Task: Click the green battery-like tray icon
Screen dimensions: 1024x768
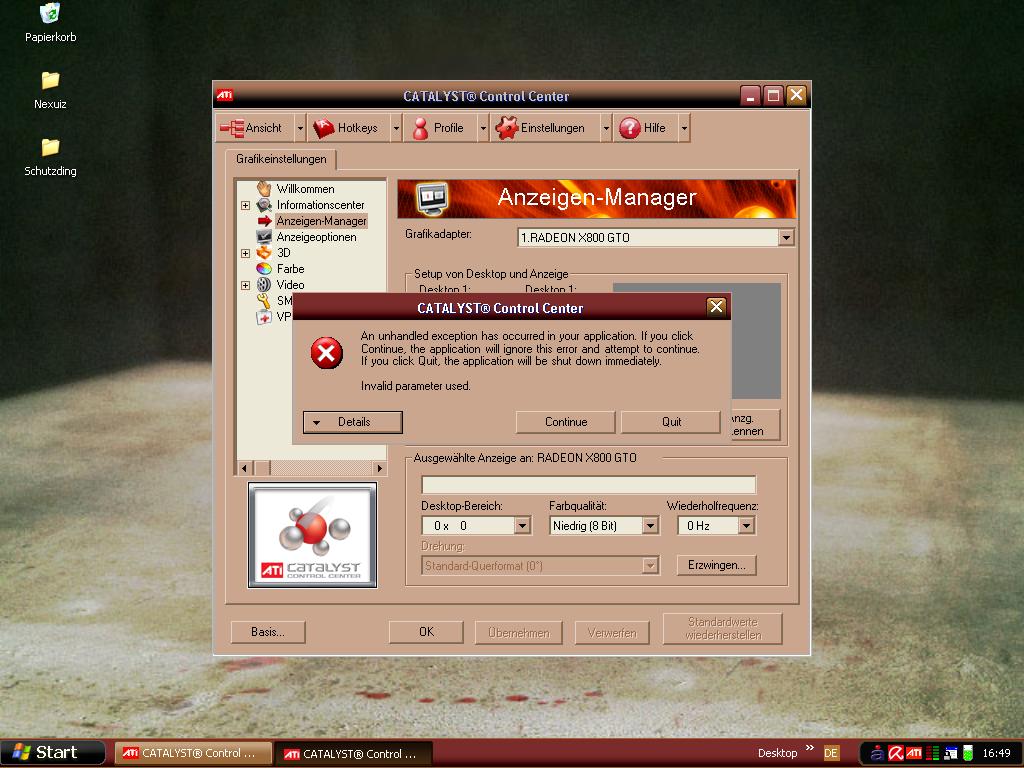Action: 968,753
